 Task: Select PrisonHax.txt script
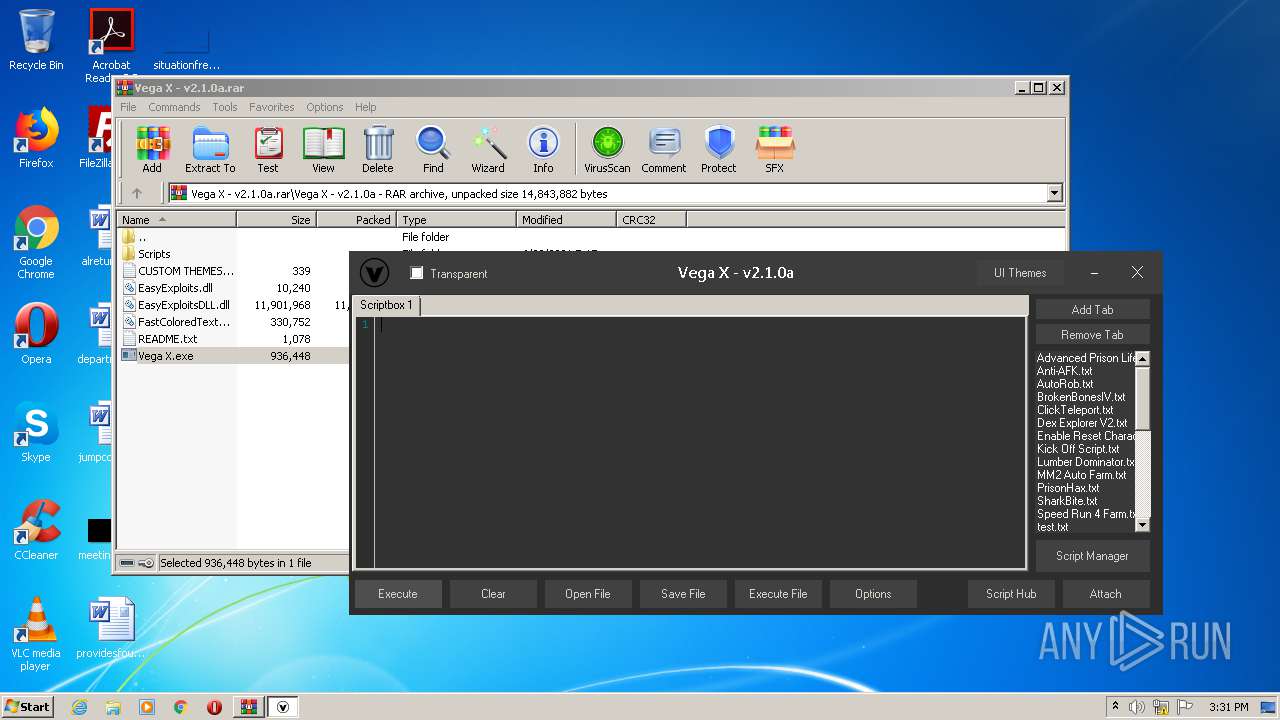[1068, 488]
